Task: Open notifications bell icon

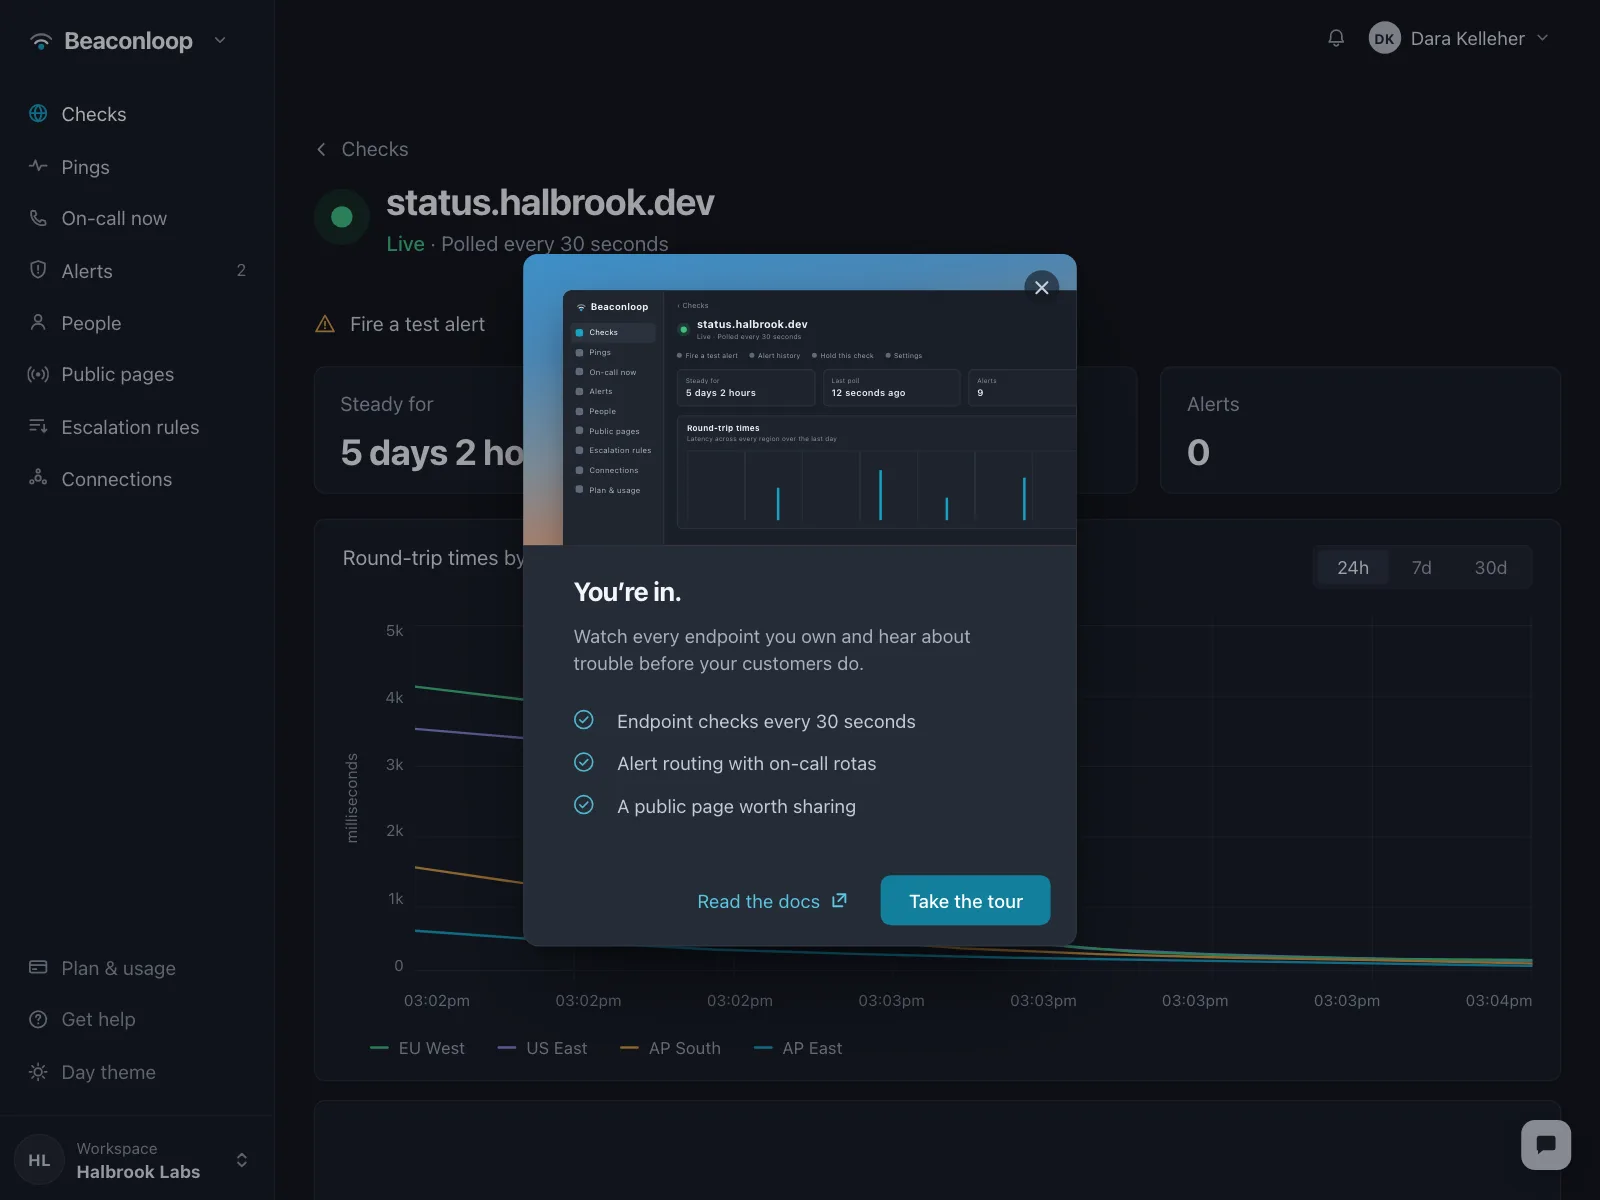Action: click(x=1336, y=38)
